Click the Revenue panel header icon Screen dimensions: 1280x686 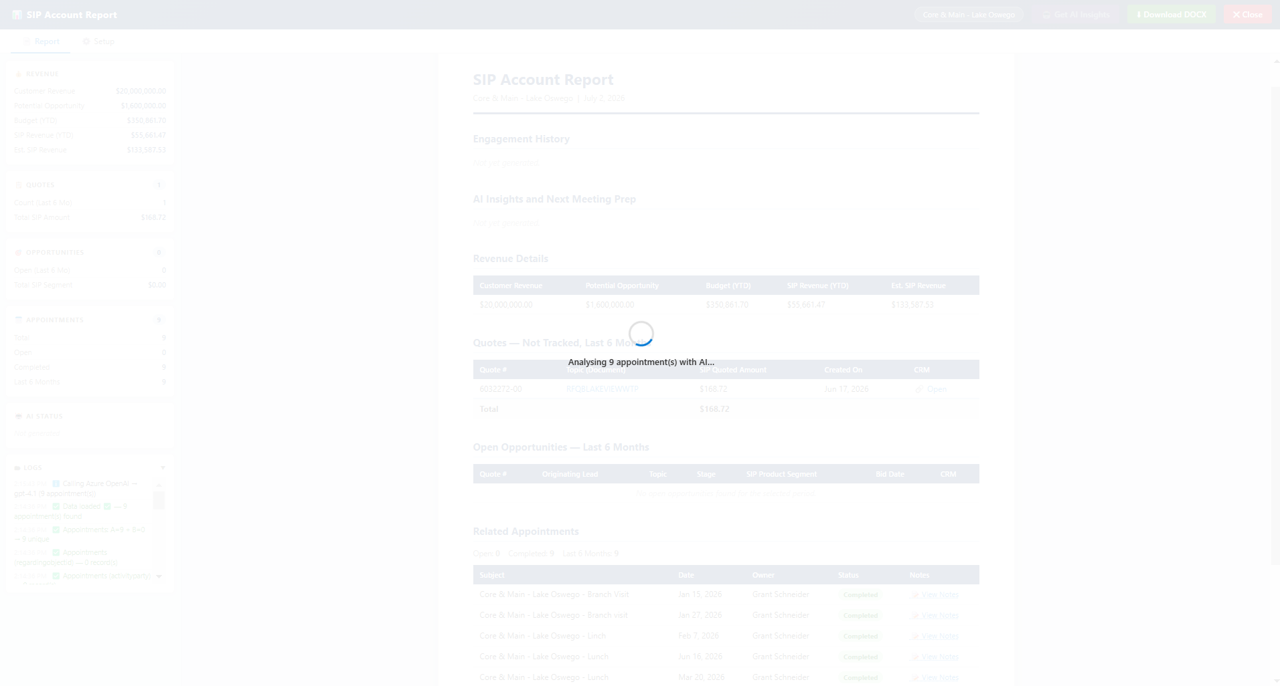click(x=18, y=74)
